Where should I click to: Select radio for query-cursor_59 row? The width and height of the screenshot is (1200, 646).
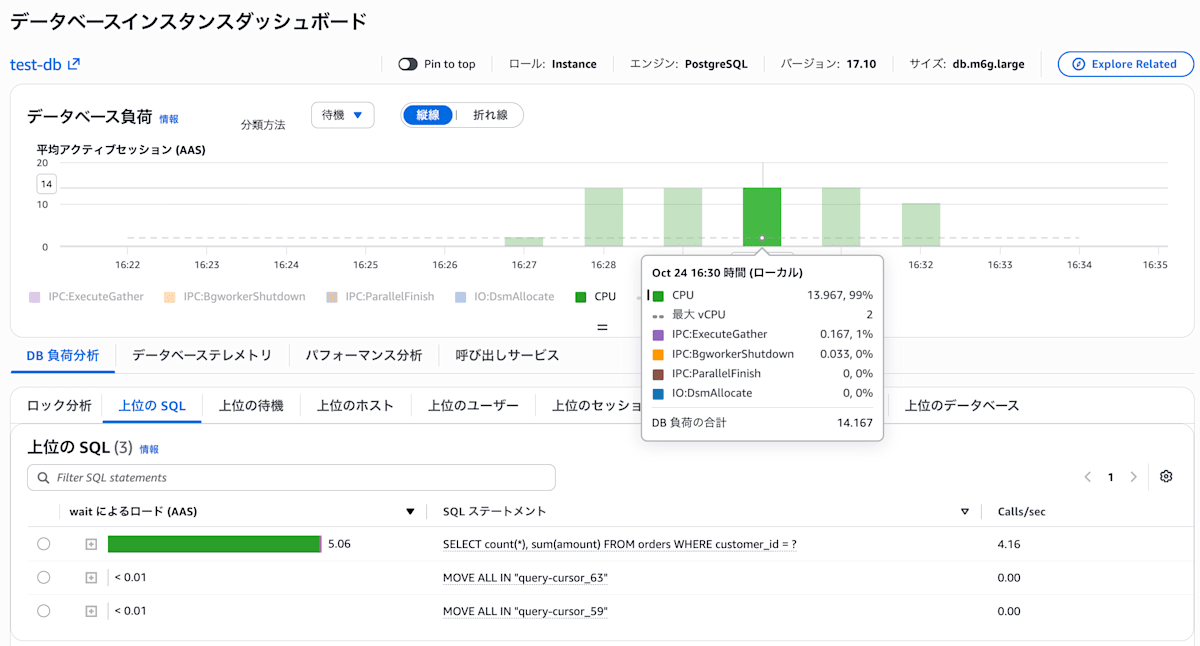pos(43,611)
